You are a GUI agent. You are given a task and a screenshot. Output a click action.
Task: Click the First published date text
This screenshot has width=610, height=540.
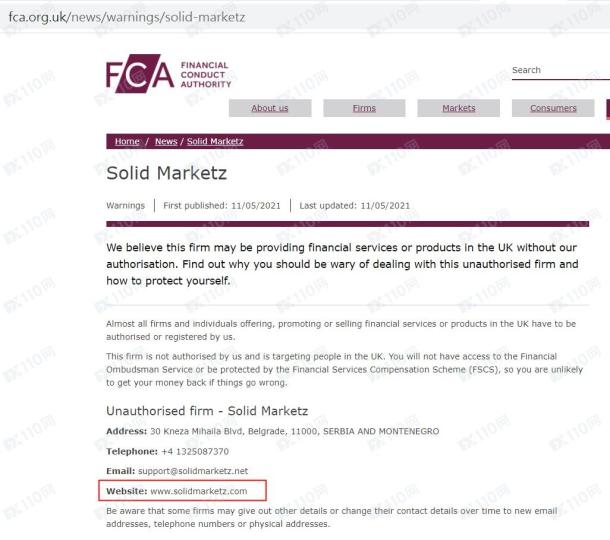[222, 205]
